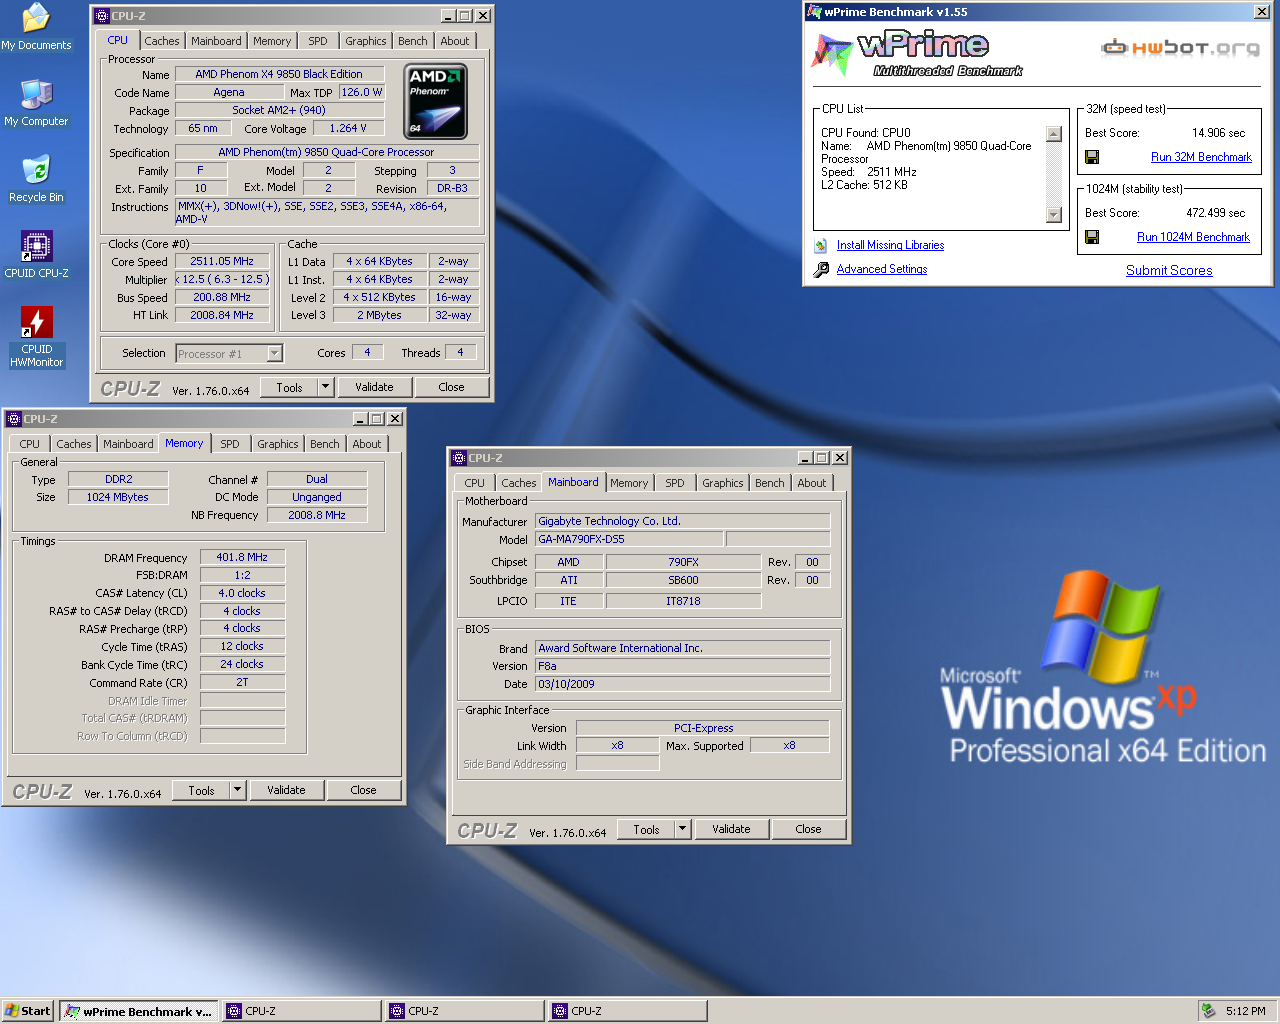This screenshot has height=1024, width=1280.
Task: Click the scroll down arrow in the CPU List
Action: [1053, 214]
